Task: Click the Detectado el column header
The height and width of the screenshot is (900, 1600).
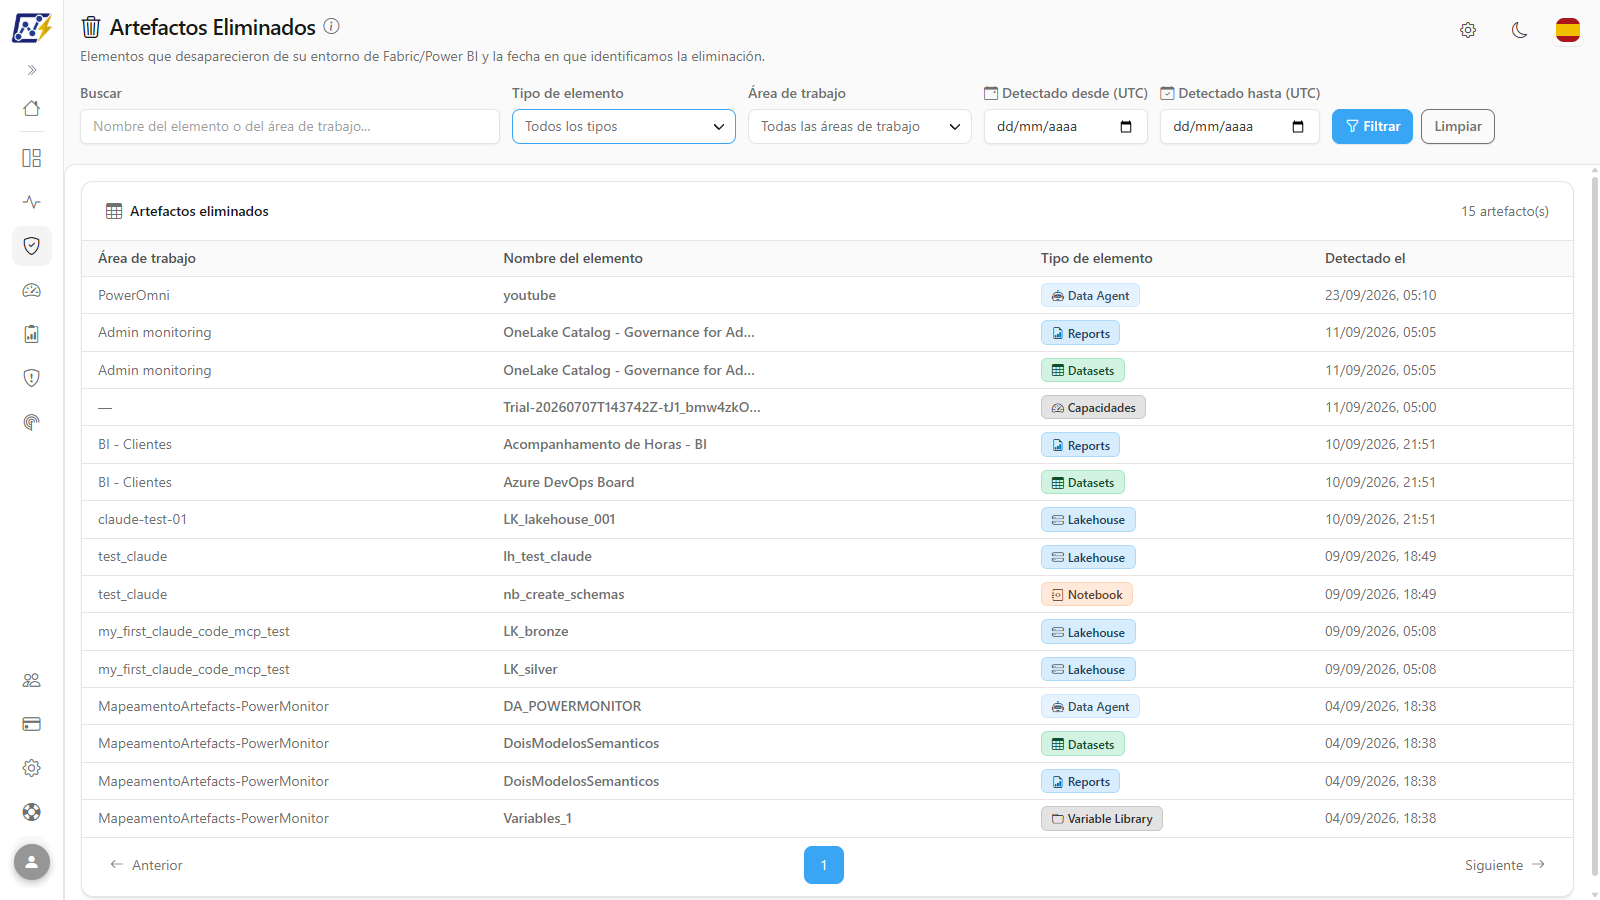Action: click(1365, 258)
